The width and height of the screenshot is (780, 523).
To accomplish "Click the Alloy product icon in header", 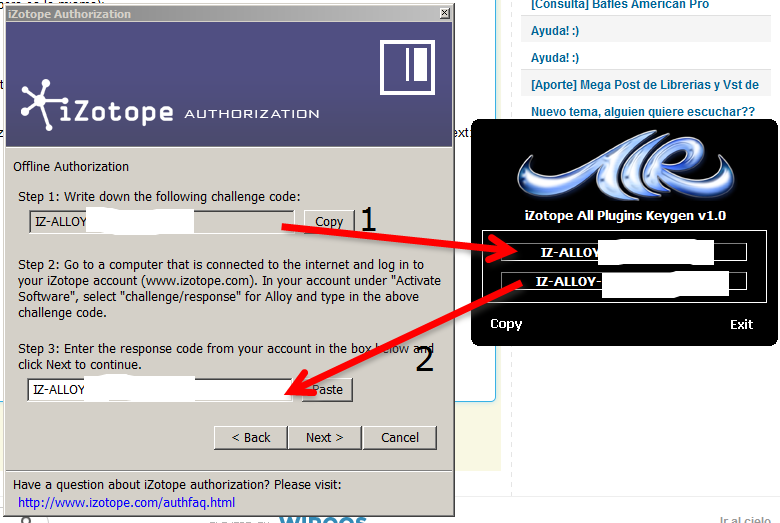I will 407,67.
